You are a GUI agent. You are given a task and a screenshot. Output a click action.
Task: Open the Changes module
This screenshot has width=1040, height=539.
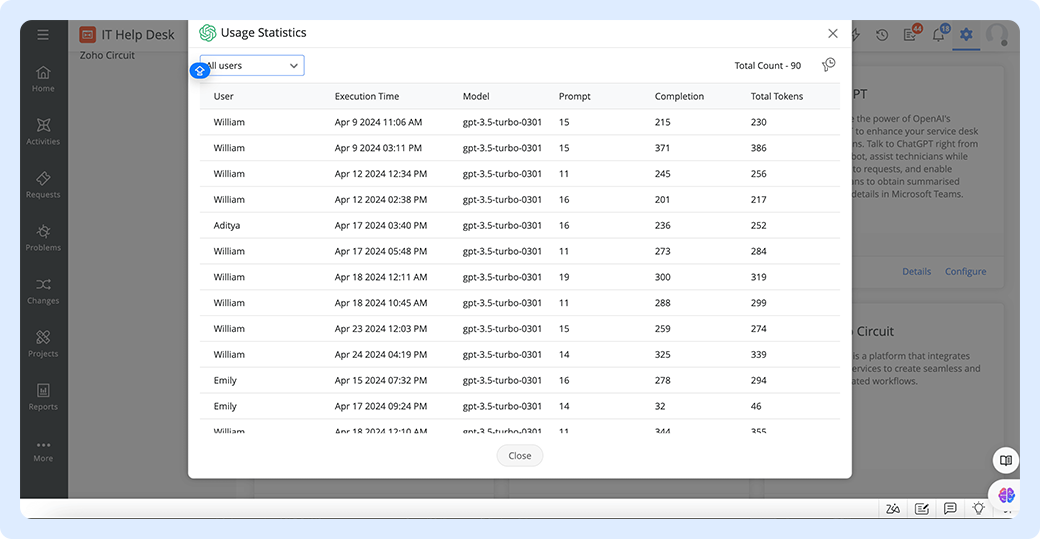coord(43,290)
